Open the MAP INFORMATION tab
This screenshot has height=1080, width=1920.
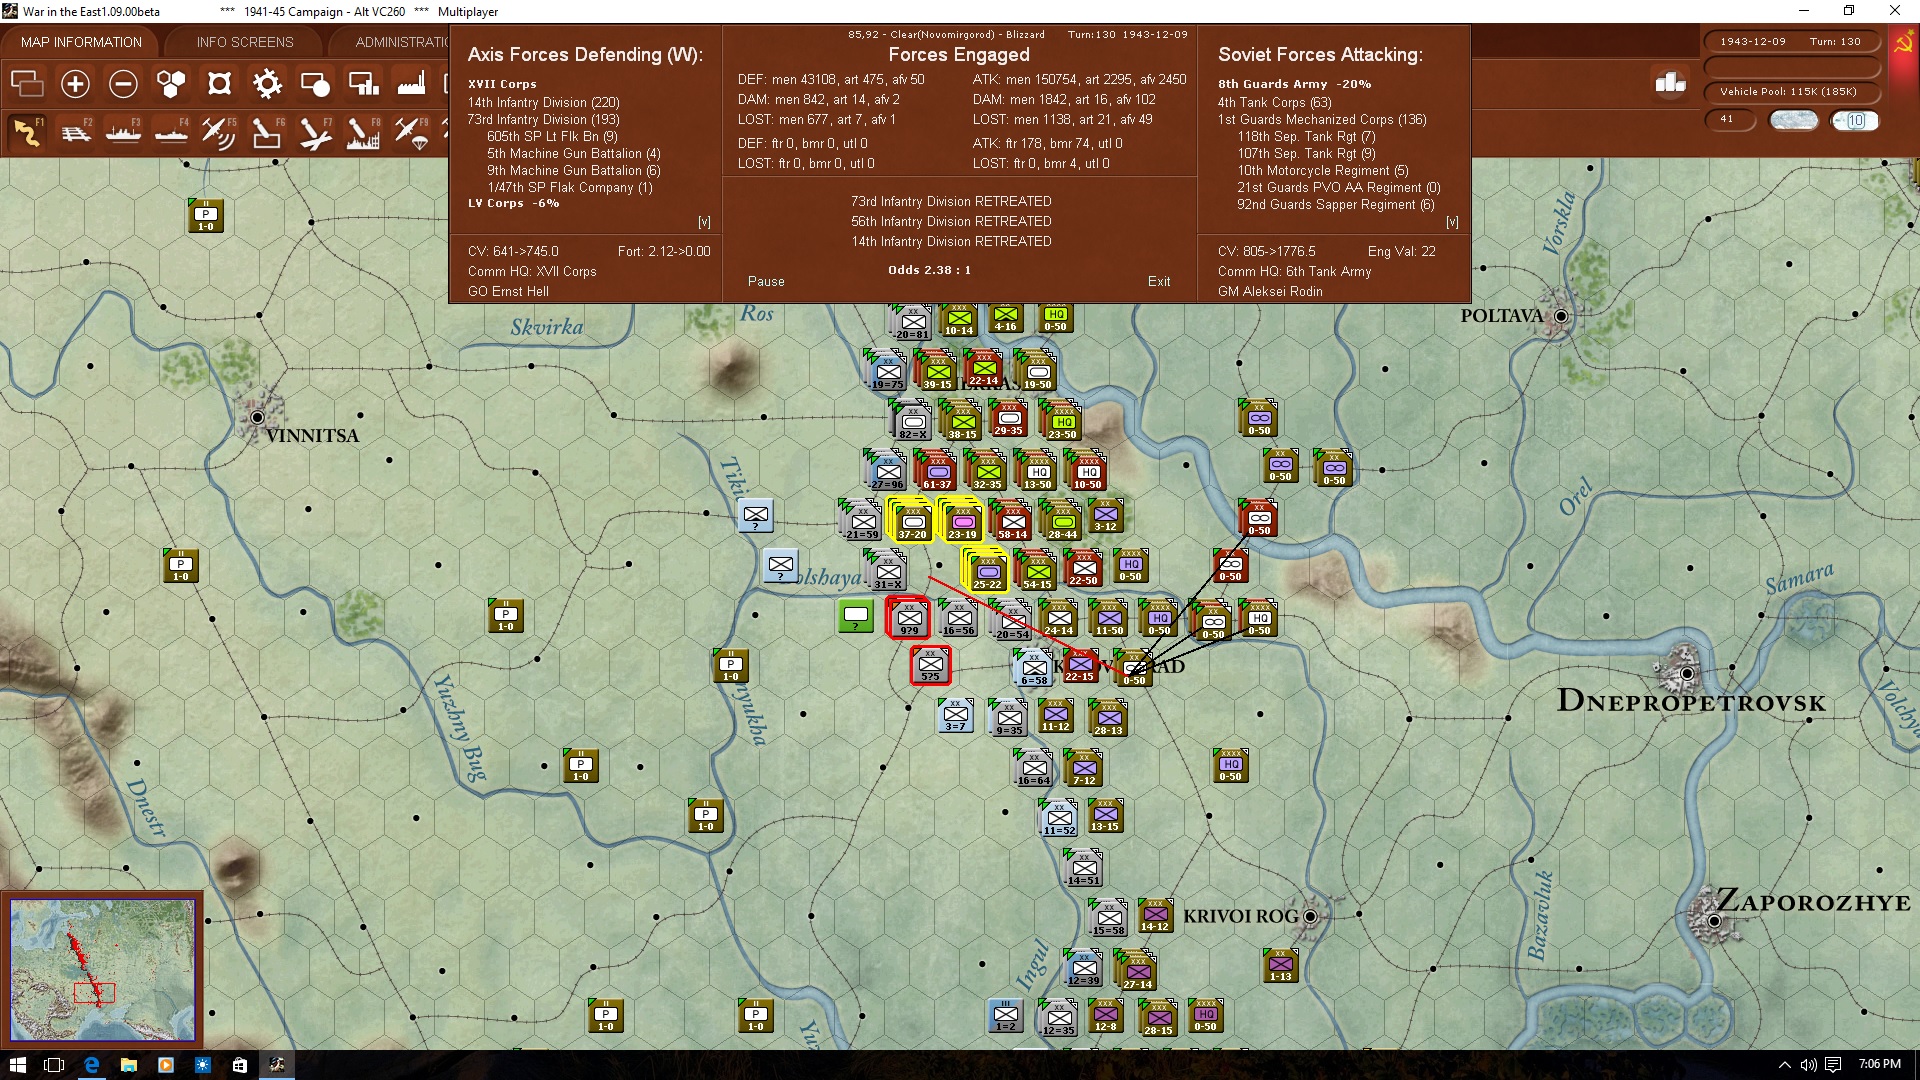click(x=81, y=42)
